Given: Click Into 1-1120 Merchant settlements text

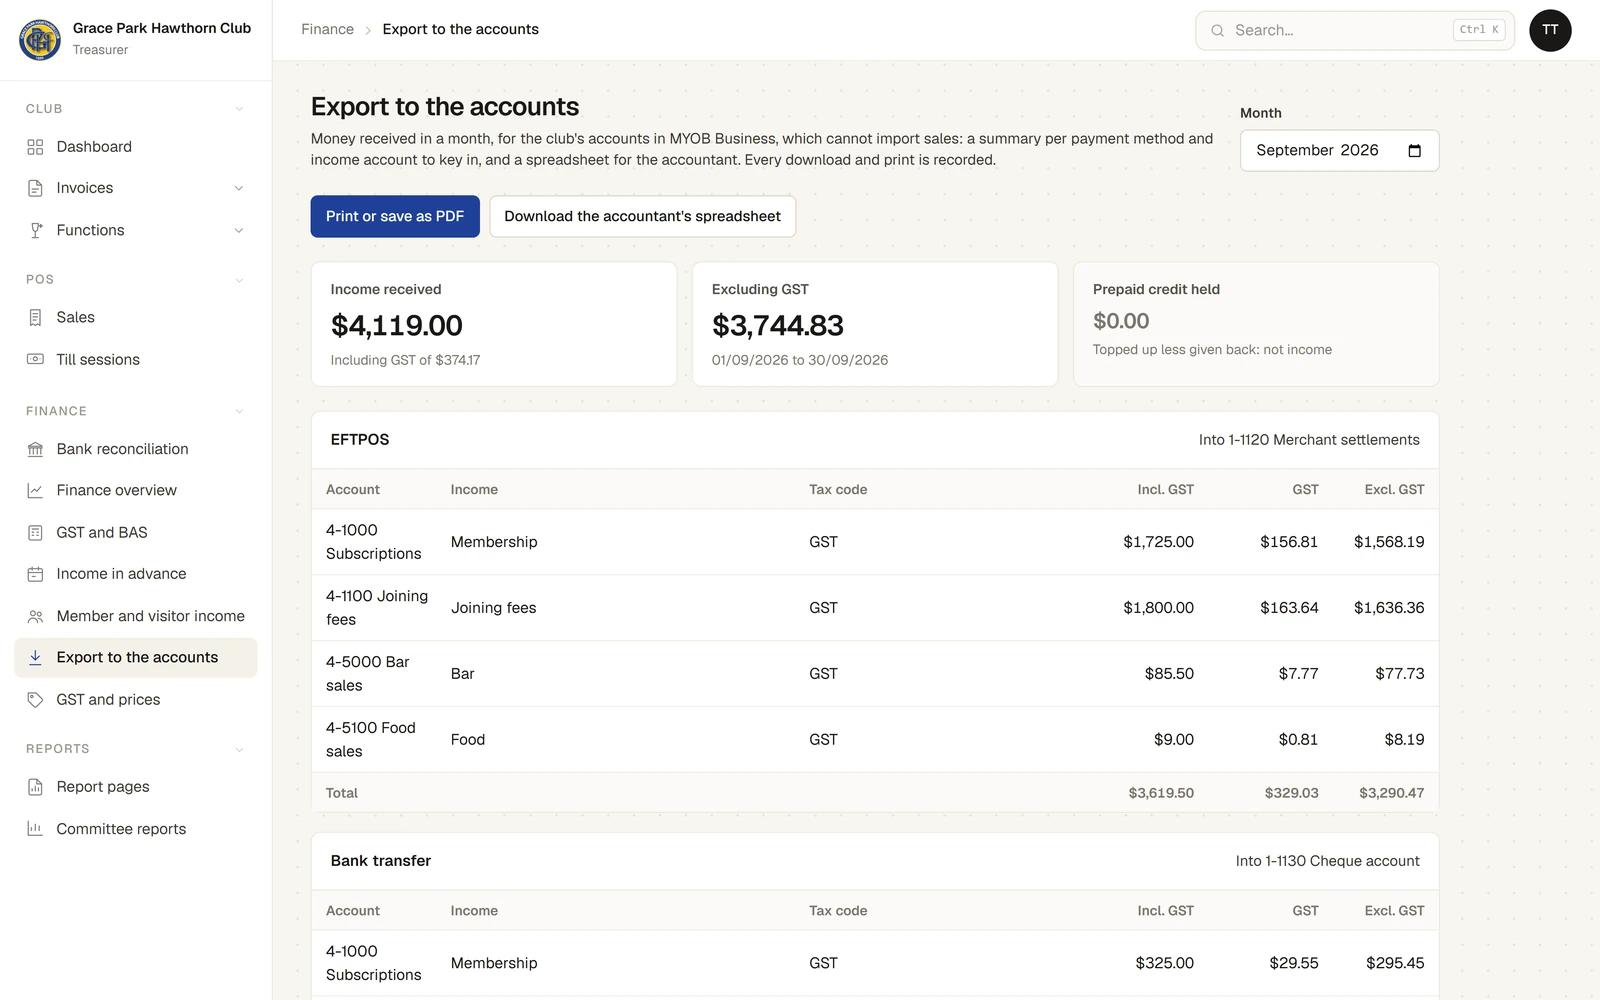Looking at the screenshot, I should pyautogui.click(x=1309, y=440).
